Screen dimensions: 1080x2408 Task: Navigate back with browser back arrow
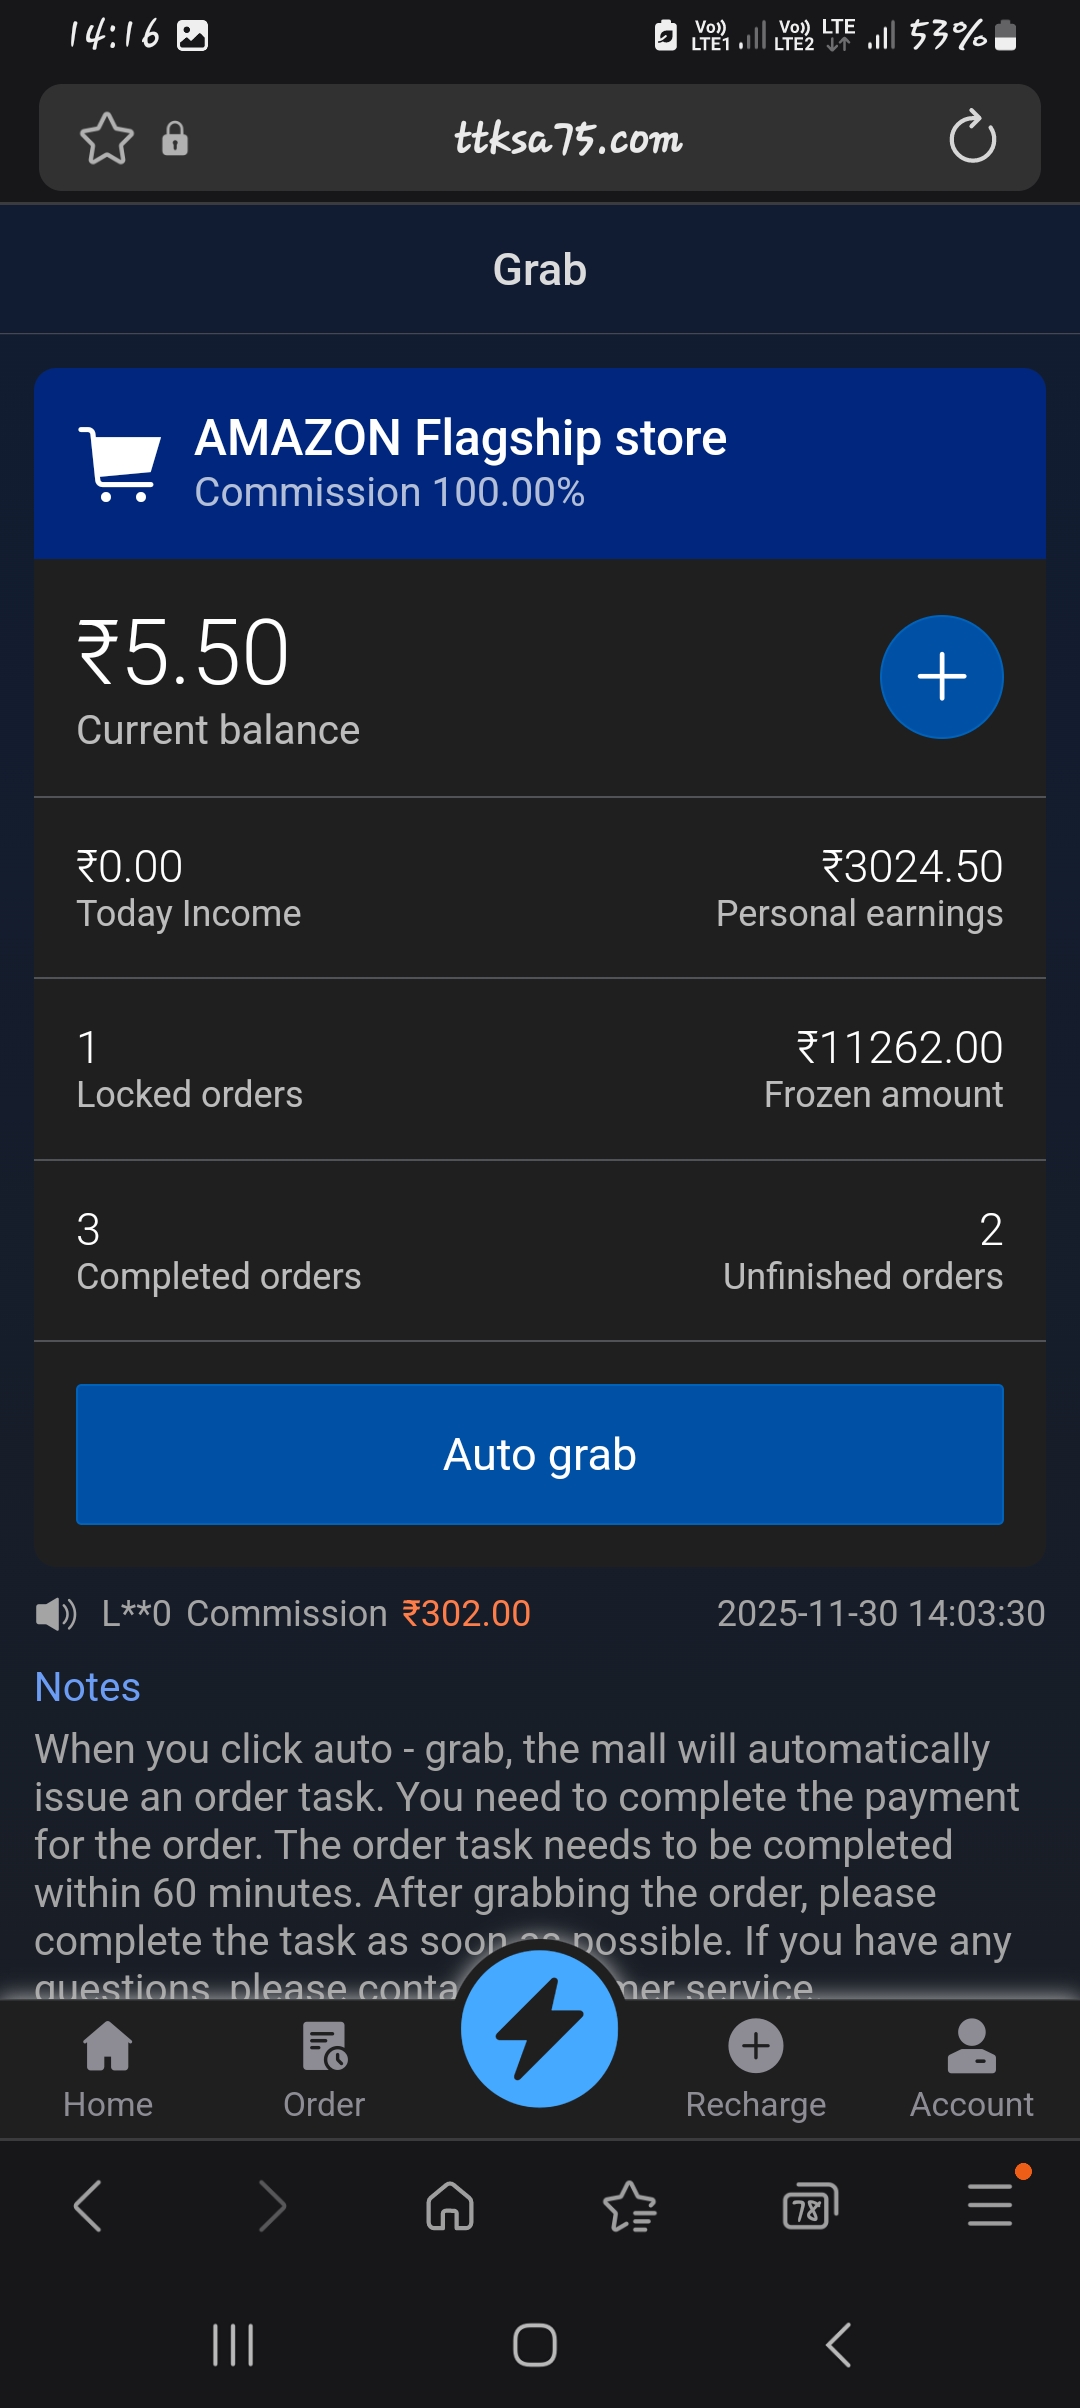pyautogui.click(x=88, y=2205)
